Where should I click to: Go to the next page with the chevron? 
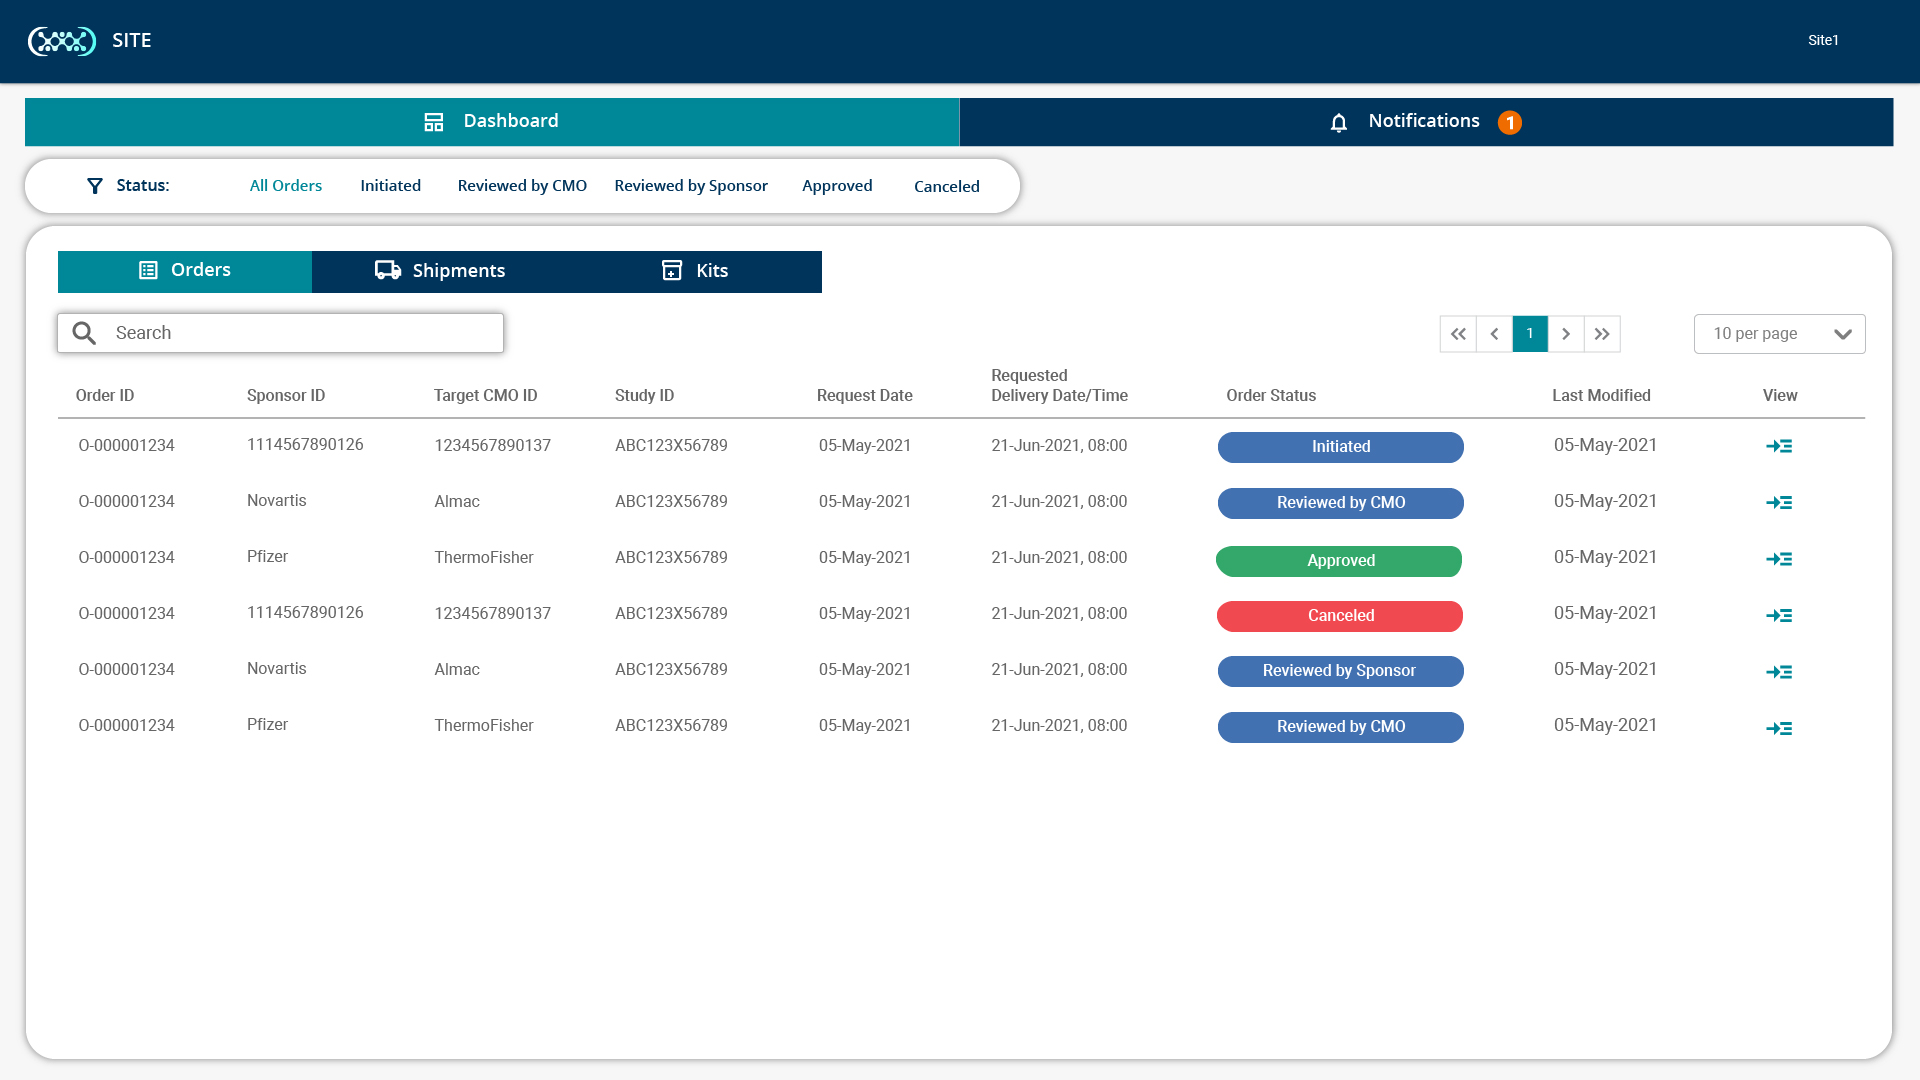pyautogui.click(x=1566, y=333)
